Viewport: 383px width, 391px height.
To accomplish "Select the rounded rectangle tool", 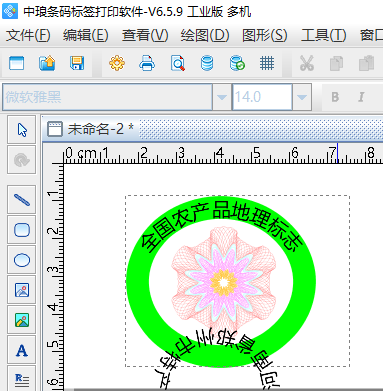I will coord(22,230).
